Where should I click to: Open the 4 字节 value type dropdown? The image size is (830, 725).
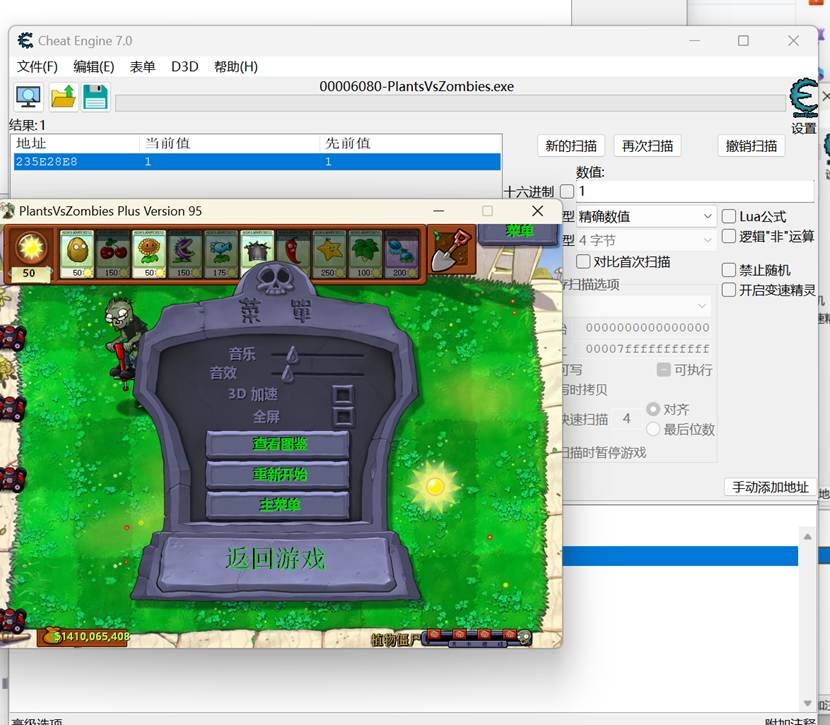click(646, 240)
